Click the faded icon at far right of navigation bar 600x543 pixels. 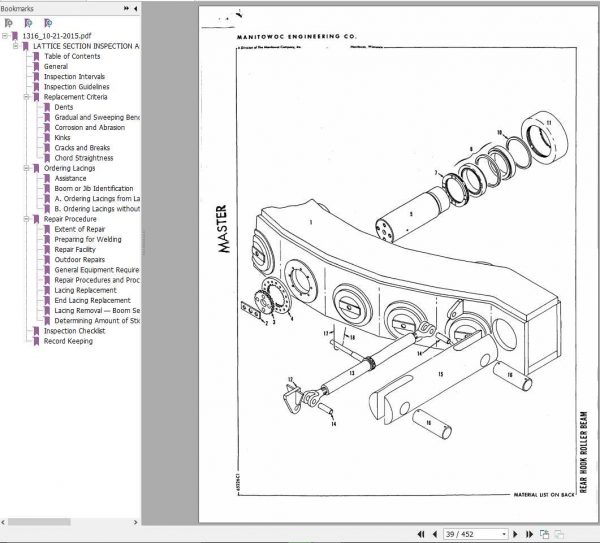[559, 534]
